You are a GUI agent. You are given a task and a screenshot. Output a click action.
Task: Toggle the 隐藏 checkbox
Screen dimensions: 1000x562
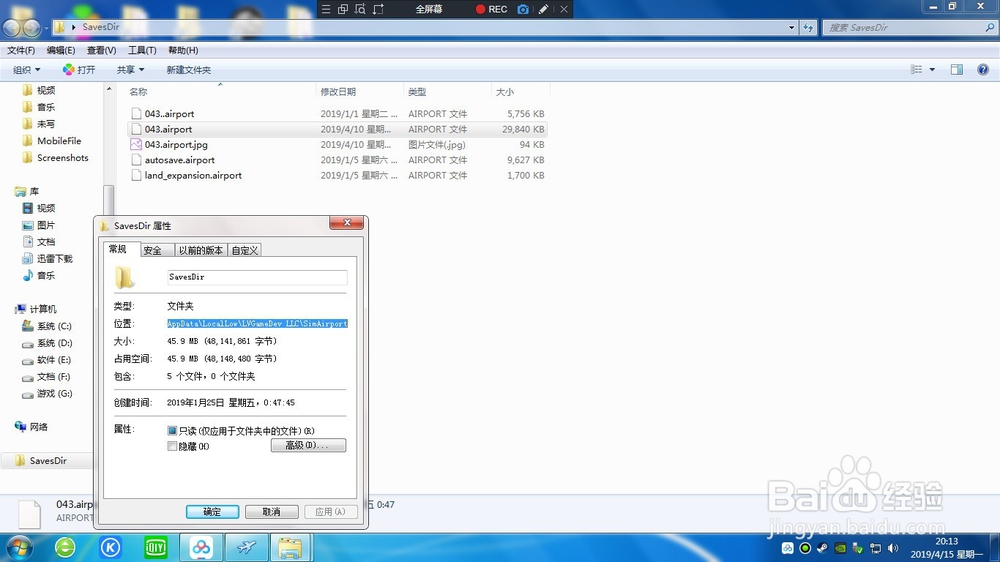pos(172,447)
